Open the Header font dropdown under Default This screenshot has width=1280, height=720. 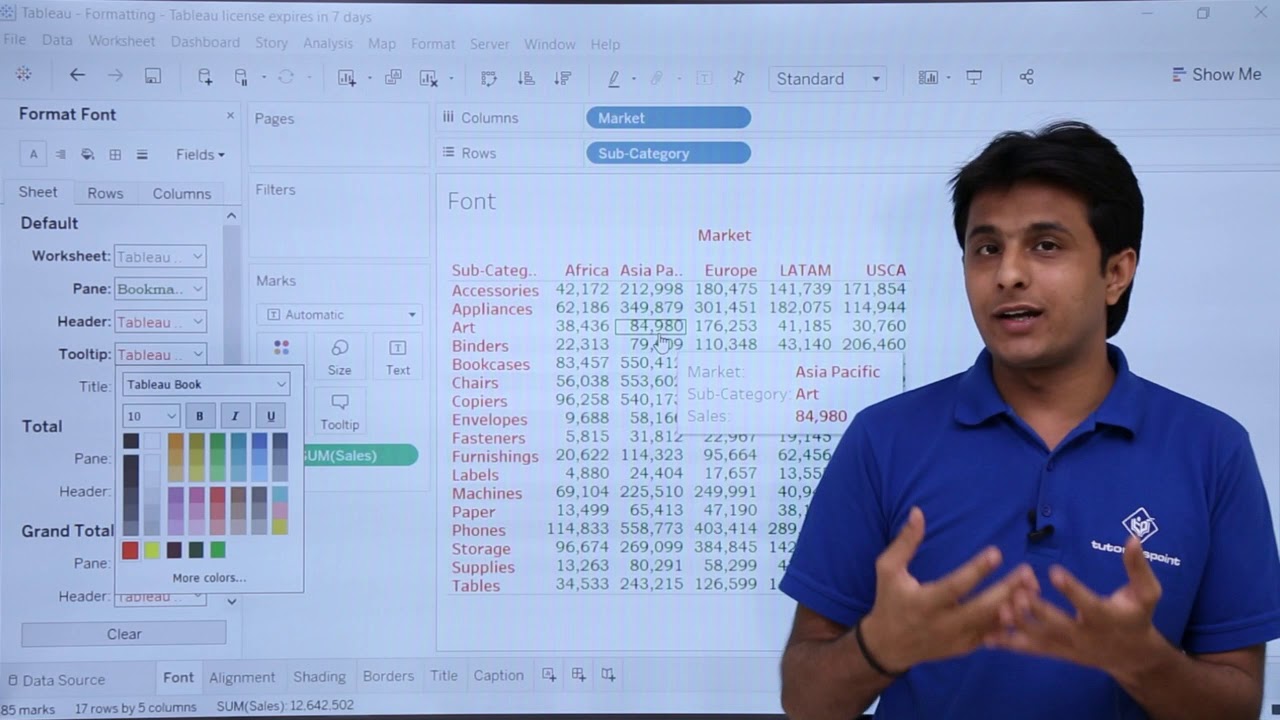[160, 322]
